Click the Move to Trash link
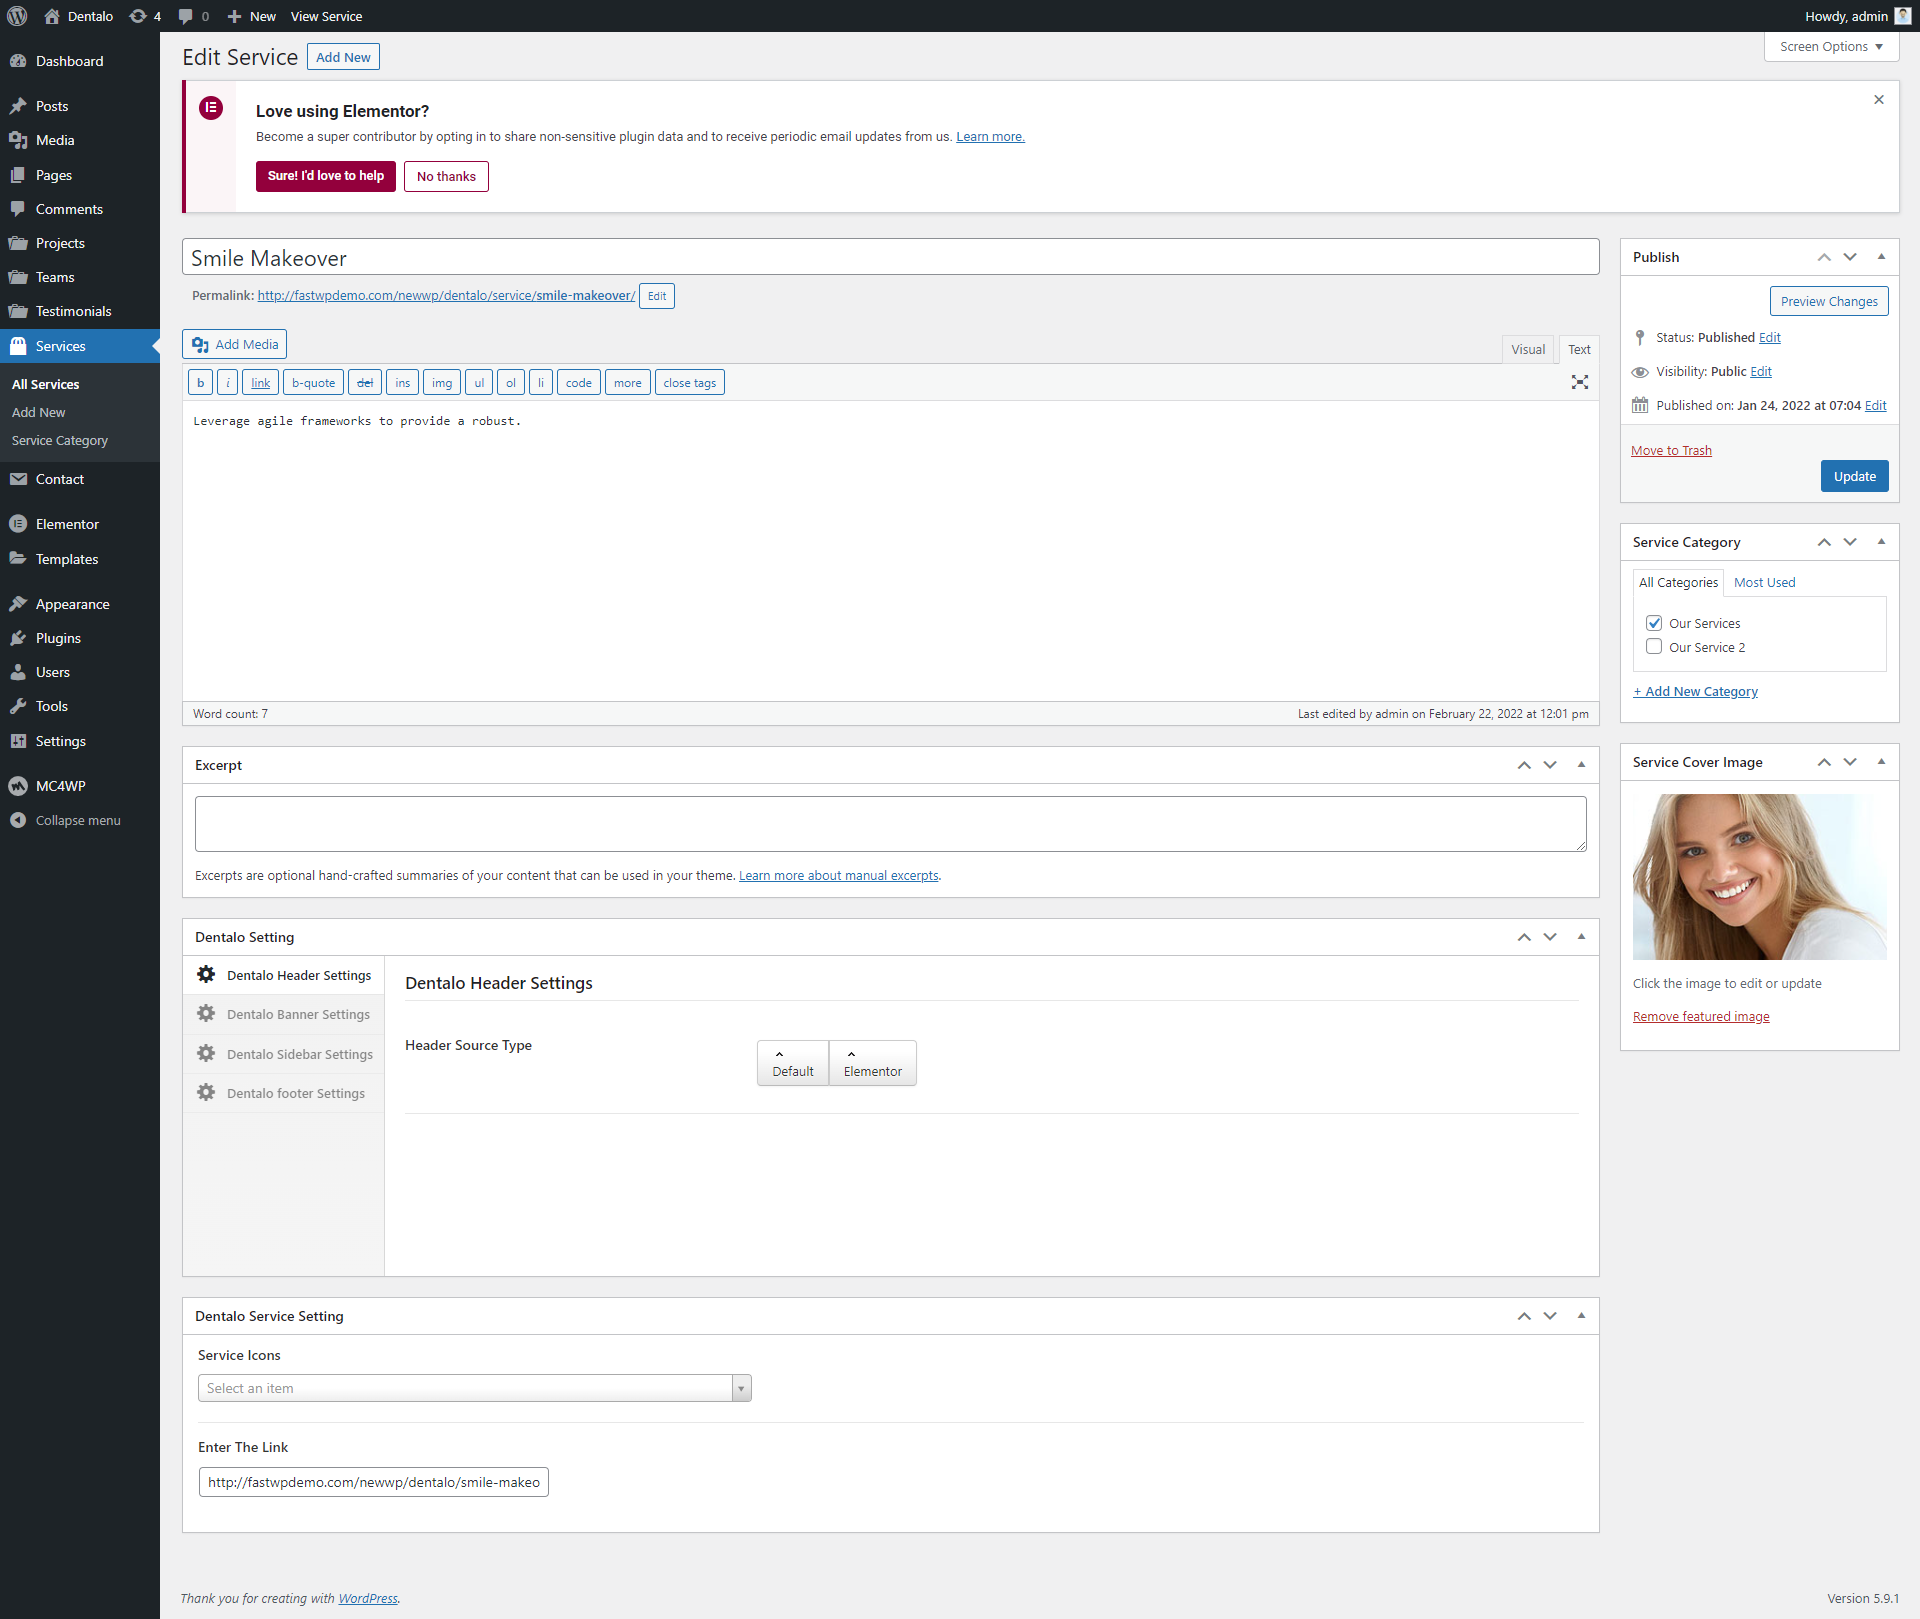The width and height of the screenshot is (1920, 1619). pyautogui.click(x=1671, y=450)
